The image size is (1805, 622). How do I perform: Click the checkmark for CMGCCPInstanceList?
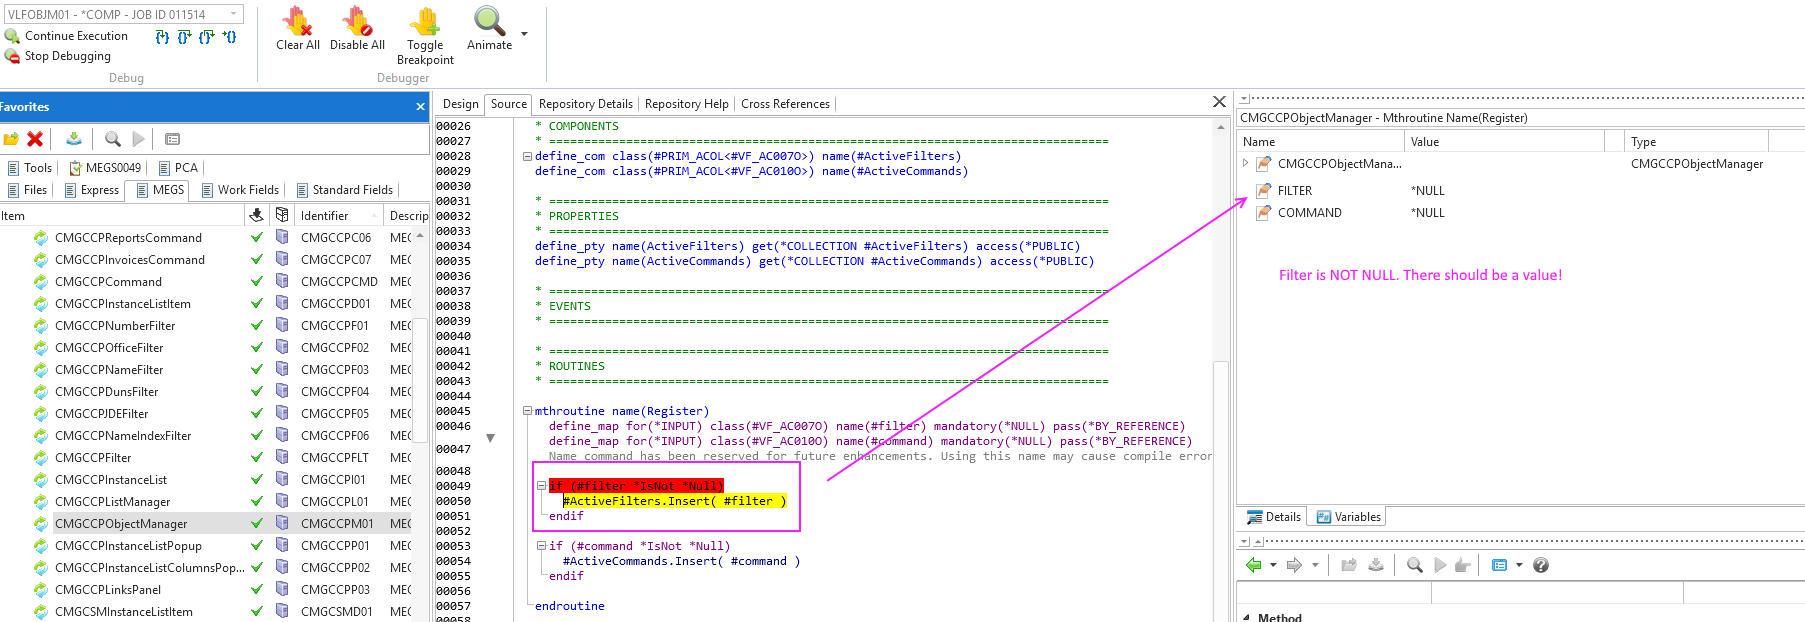click(x=257, y=479)
